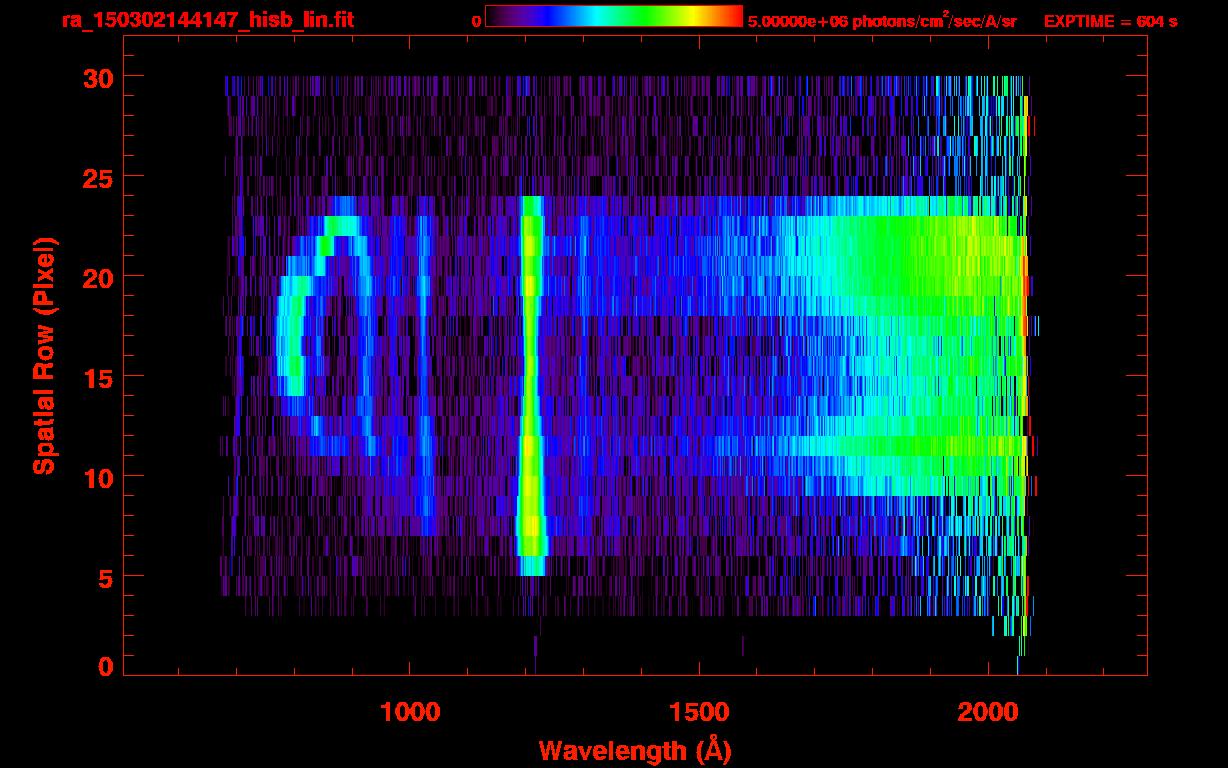Click the Wavelength (Å) axis title

pos(633,750)
